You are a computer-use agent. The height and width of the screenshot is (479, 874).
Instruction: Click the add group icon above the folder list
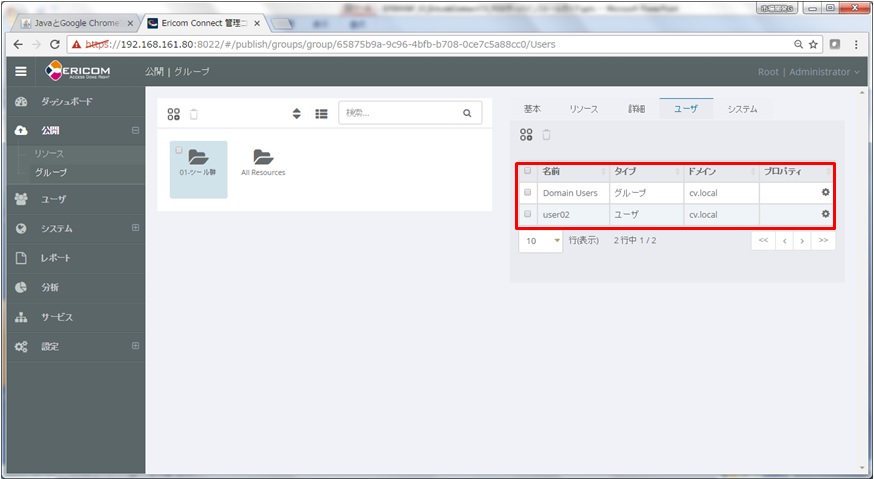[x=174, y=114]
